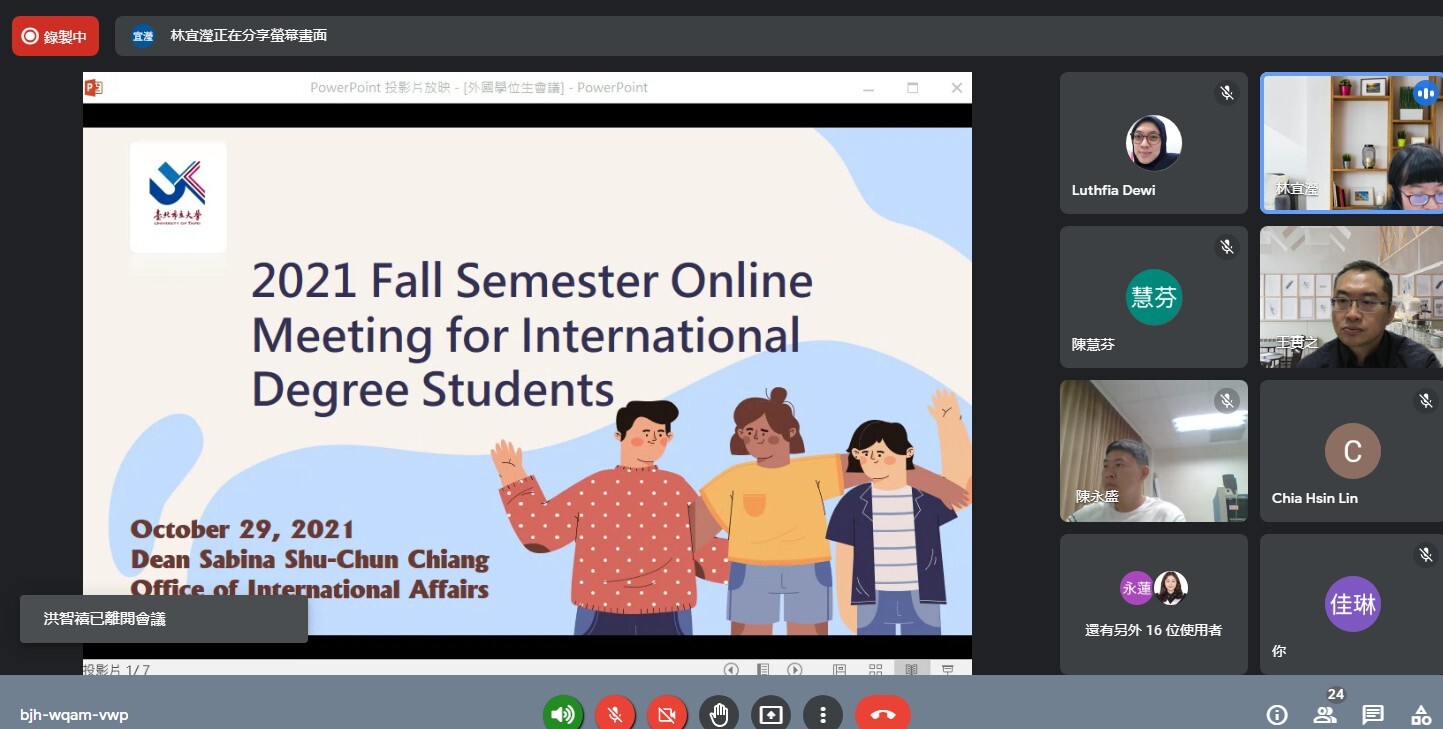Click the brown C avatar circle
Viewport: 1443px width, 729px height.
click(x=1352, y=451)
